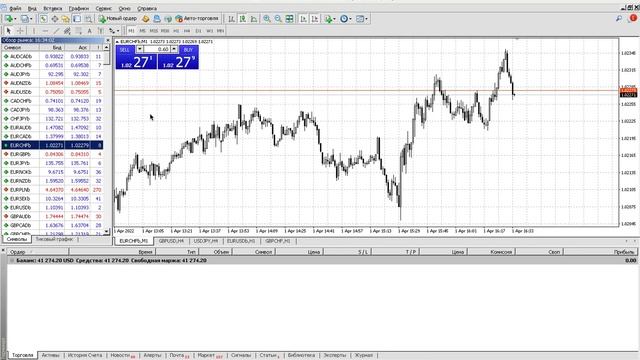The image size is (640, 360).
Task: Expand the Profiles dropdown arrow
Action: (x=31, y=19)
